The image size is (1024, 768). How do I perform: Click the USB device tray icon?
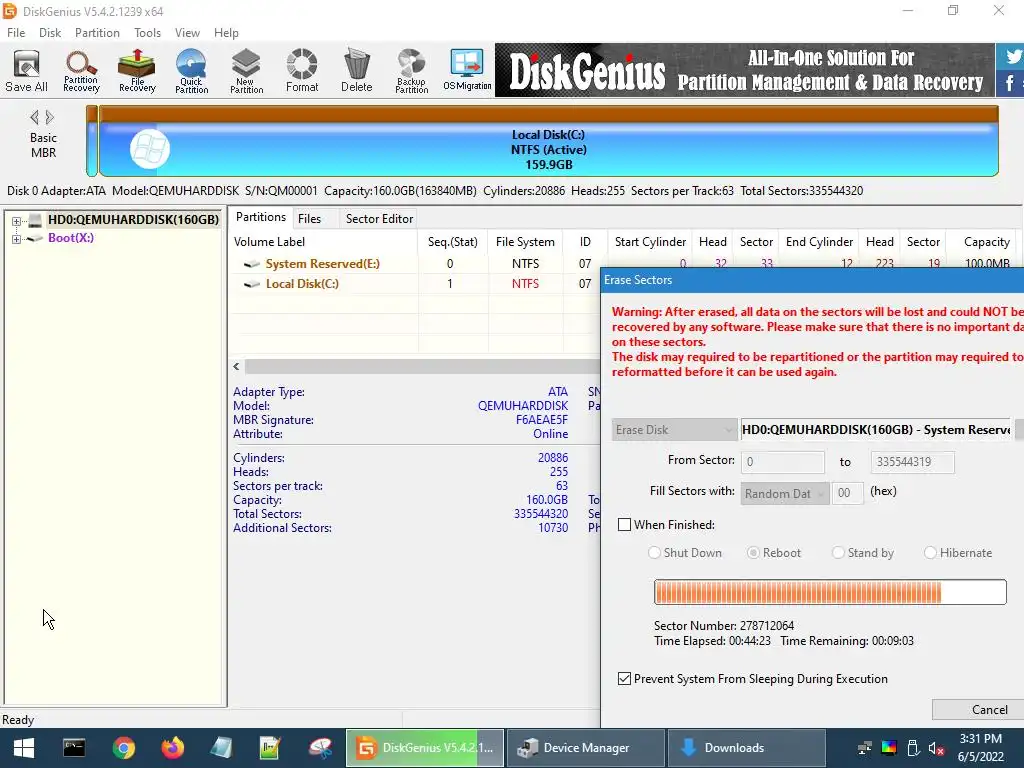[913, 748]
